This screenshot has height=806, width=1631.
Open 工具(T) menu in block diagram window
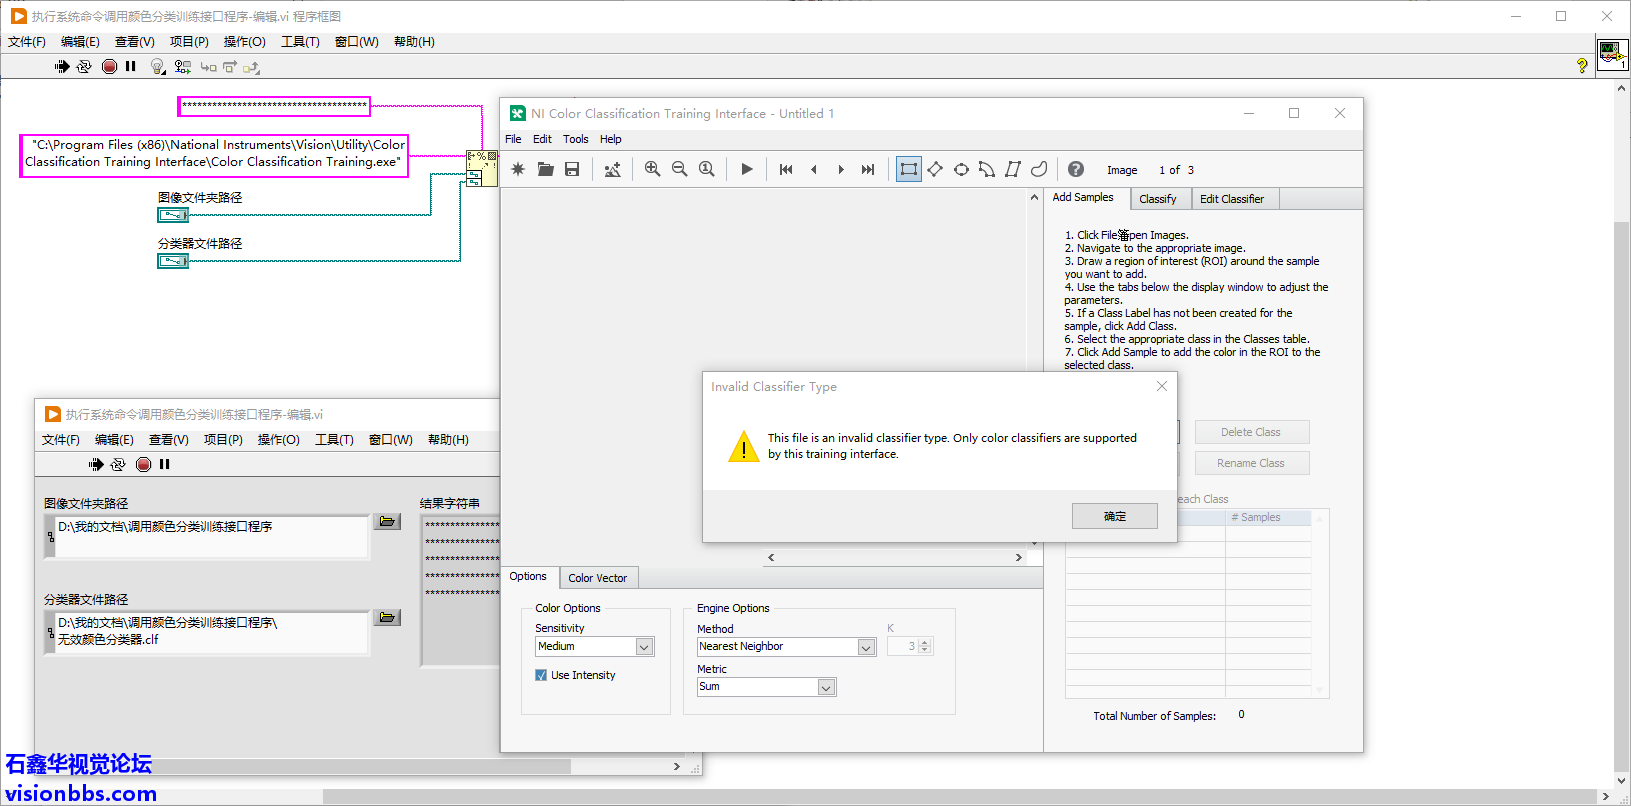(x=300, y=42)
